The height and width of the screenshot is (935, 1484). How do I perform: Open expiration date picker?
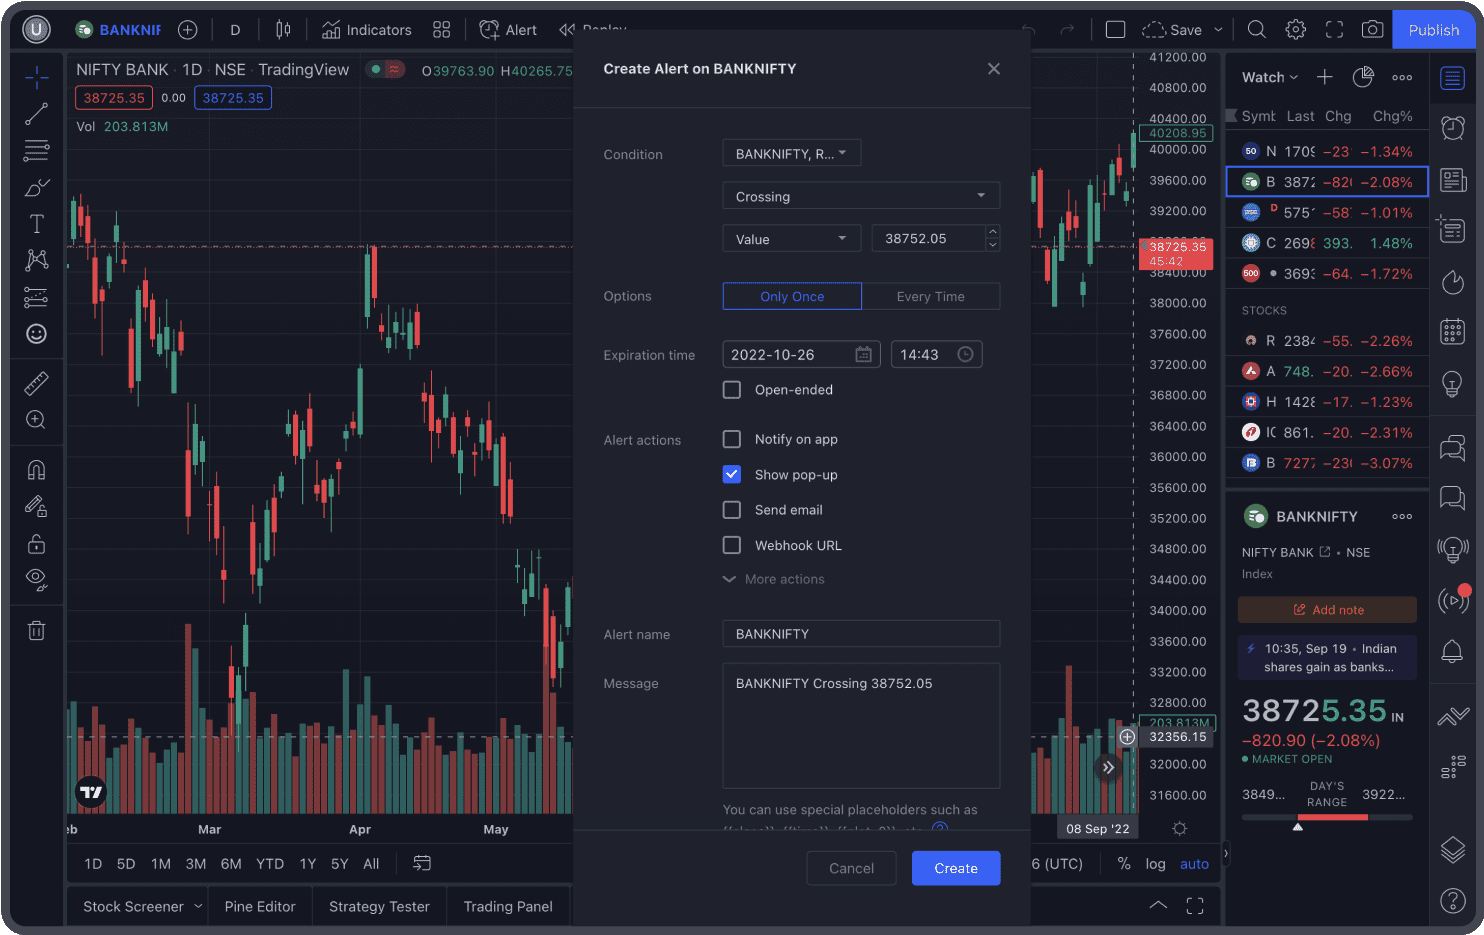click(x=864, y=354)
